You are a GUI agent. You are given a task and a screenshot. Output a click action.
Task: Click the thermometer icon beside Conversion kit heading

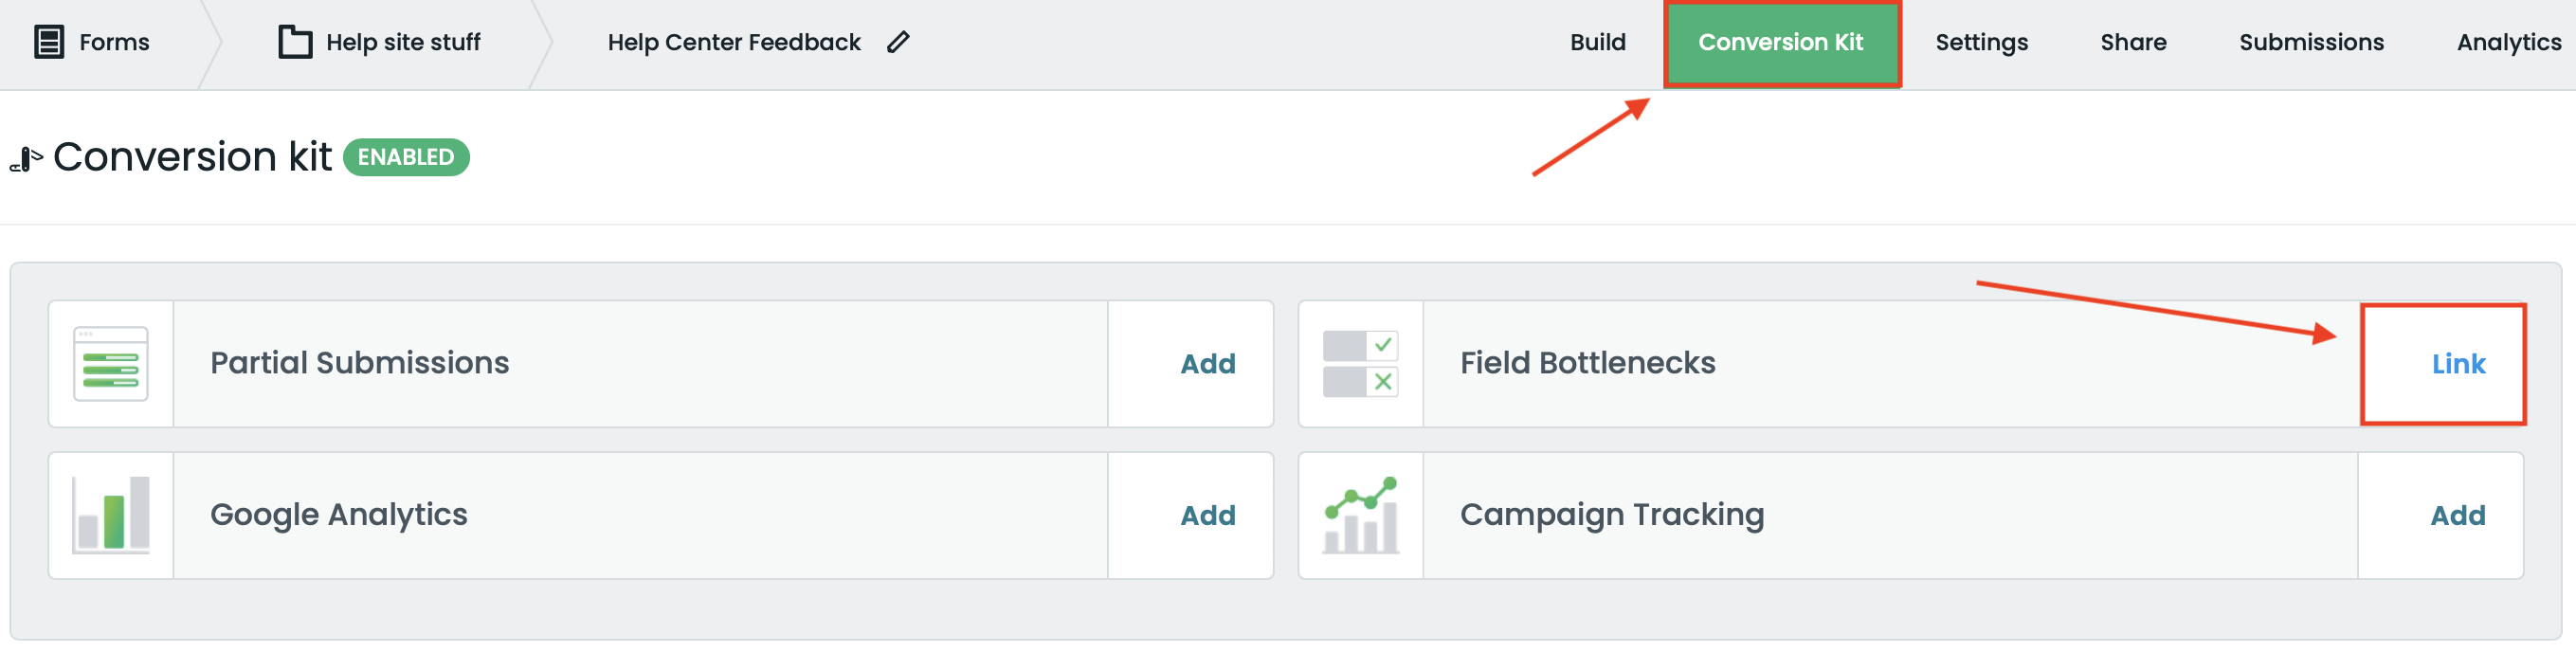click(x=24, y=157)
